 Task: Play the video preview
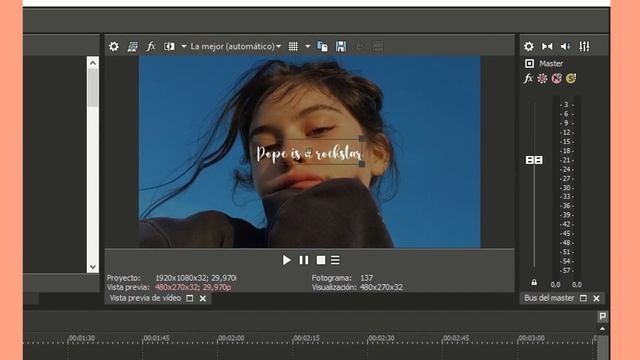click(287, 260)
